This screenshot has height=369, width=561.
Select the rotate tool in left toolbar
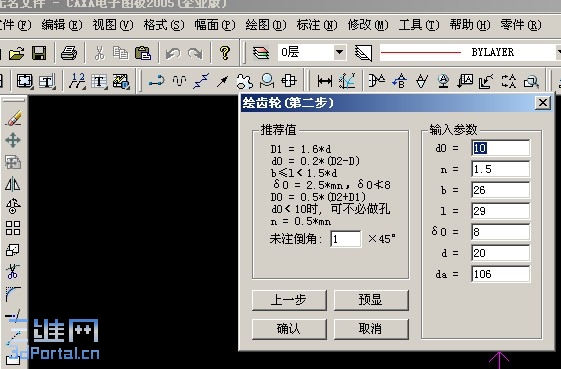[x=13, y=206]
